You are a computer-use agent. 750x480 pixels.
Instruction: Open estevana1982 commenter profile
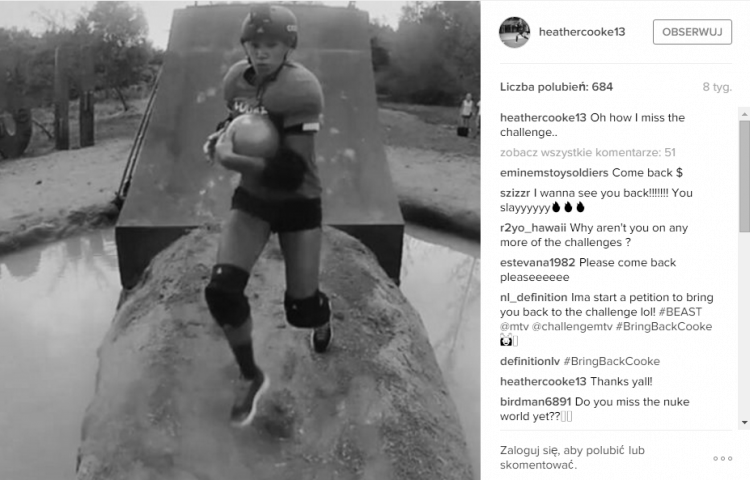point(538,262)
